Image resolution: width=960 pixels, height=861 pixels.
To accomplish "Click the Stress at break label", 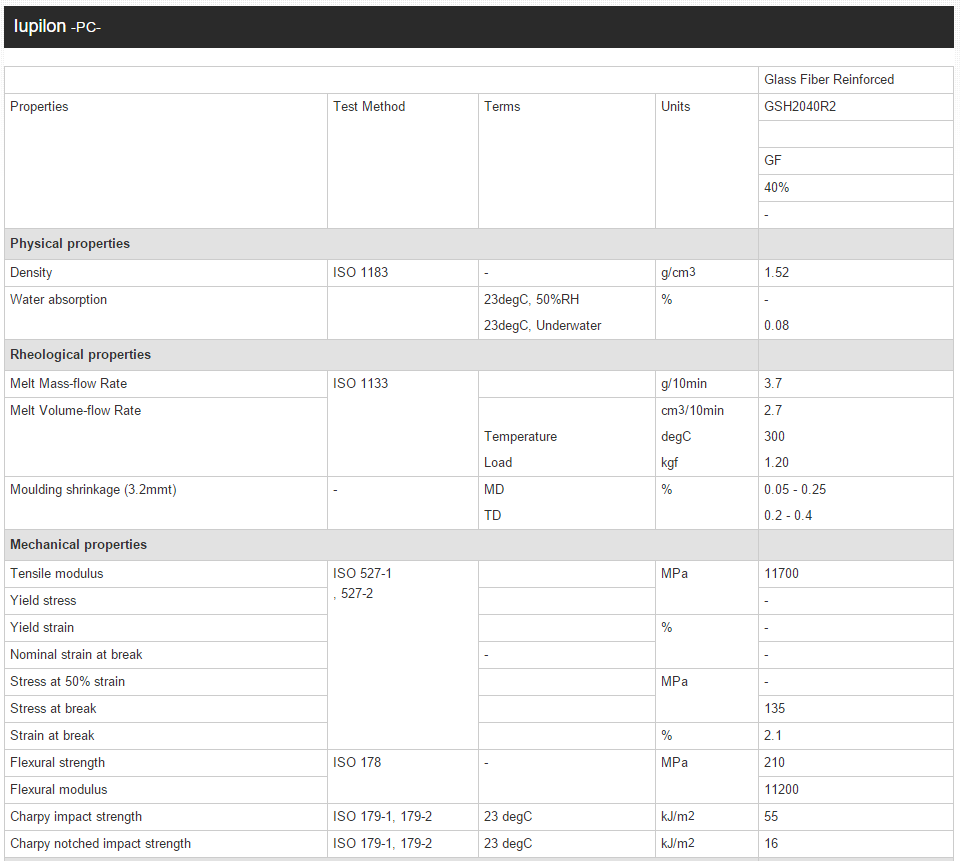I will coord(53,709).
